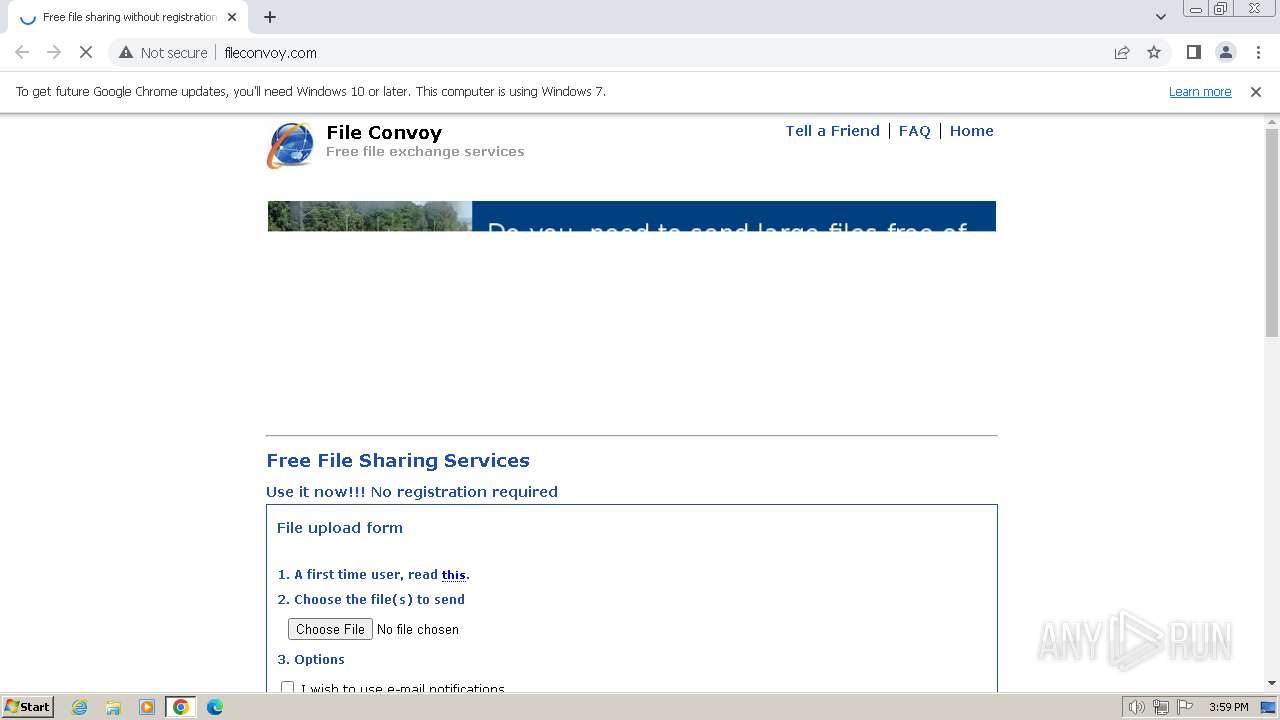Screen dimensions: 1280x720
Task: Open Action Center flag icon
Action: tap(1183, 707)
